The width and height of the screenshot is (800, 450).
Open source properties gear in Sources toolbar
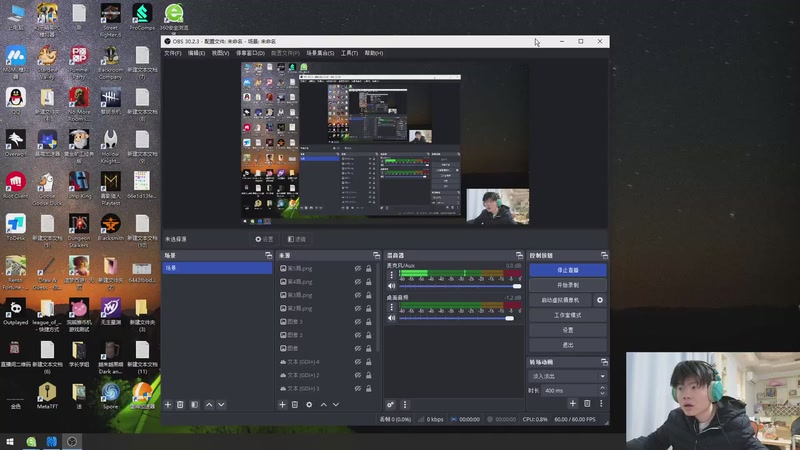point(309,405)
